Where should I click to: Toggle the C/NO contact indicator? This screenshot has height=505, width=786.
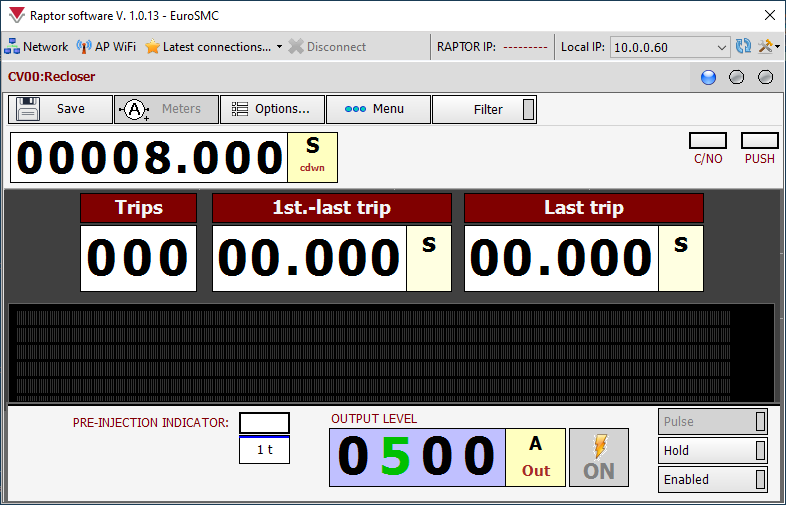(x=708, y=140)
